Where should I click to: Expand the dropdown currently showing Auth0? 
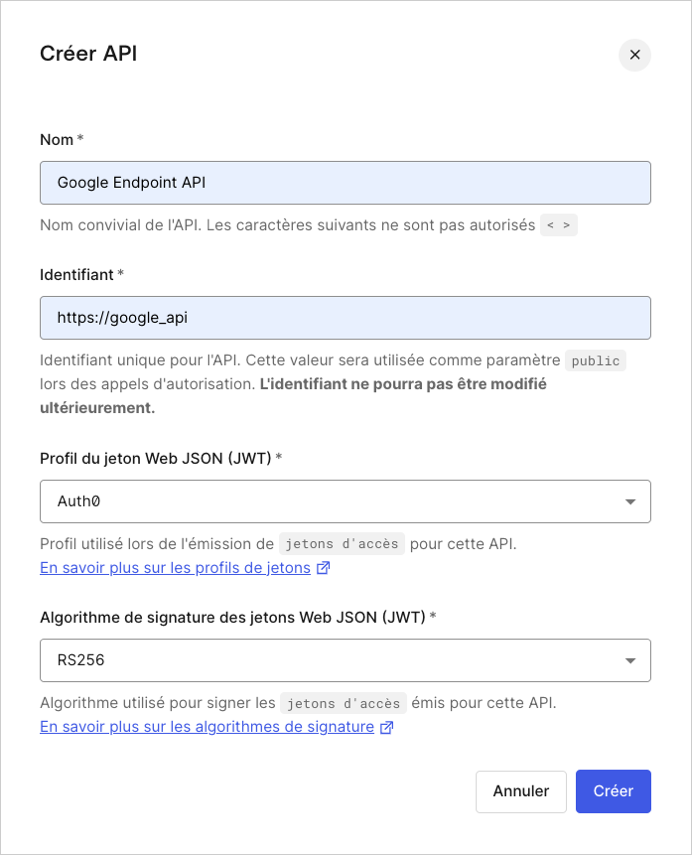345,501
